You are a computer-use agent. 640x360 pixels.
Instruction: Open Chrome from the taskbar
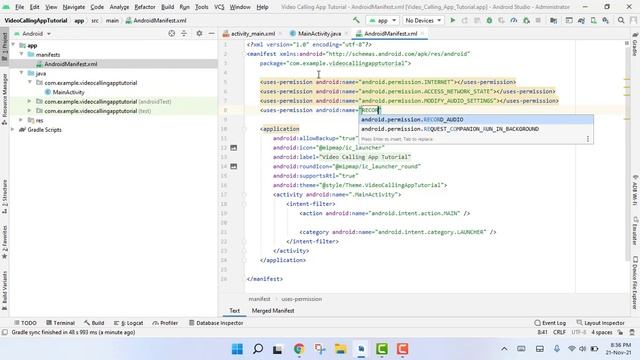299,349
